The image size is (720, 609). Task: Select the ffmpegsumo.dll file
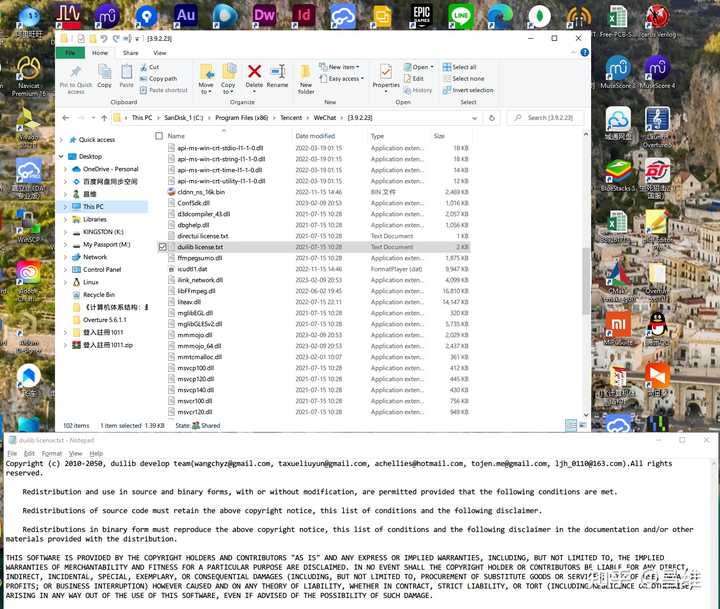[199, 258]
